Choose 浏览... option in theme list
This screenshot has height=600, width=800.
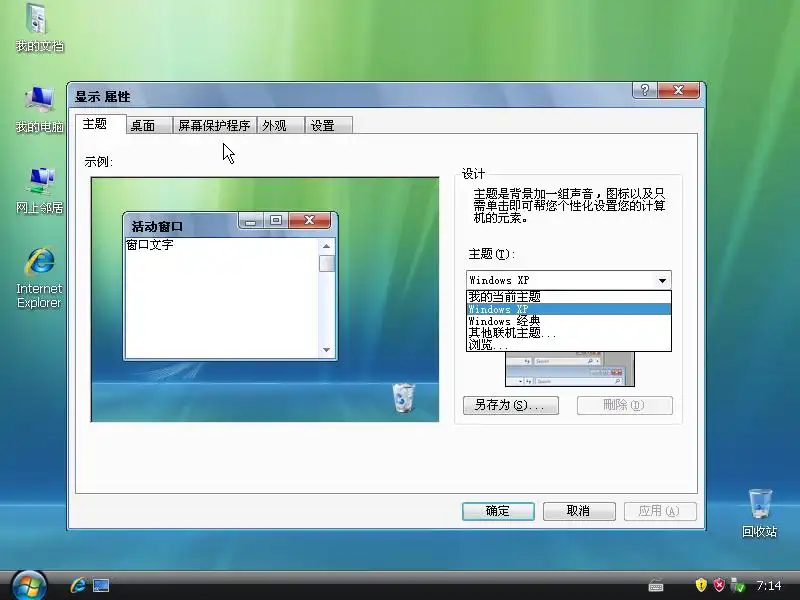(x=568, y=345)
